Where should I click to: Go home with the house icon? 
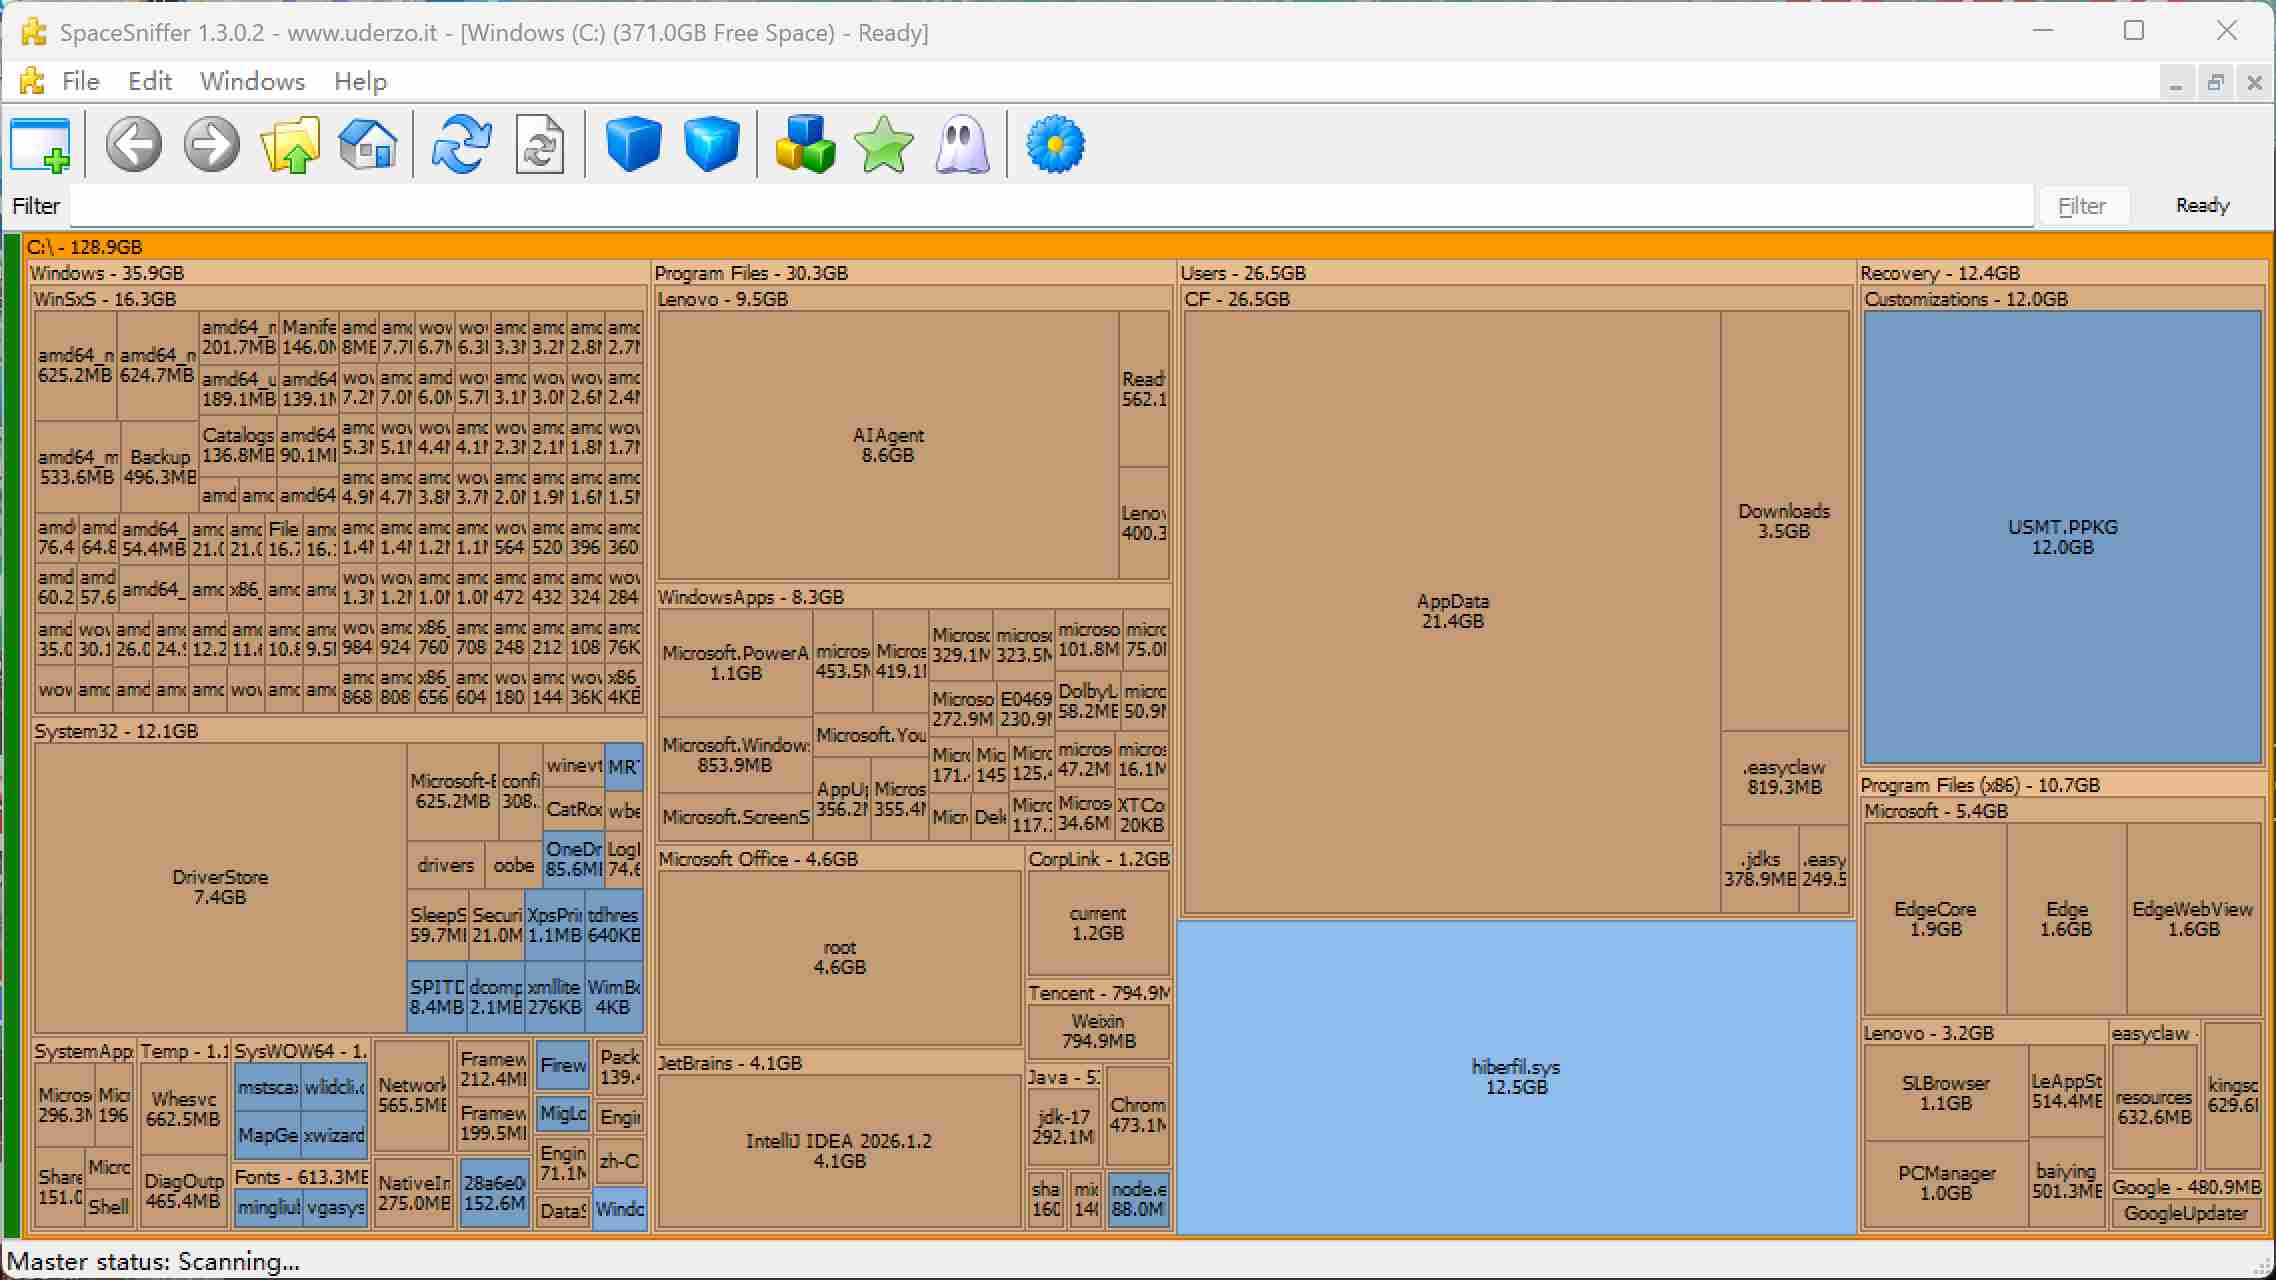click(x=368, y=145)
